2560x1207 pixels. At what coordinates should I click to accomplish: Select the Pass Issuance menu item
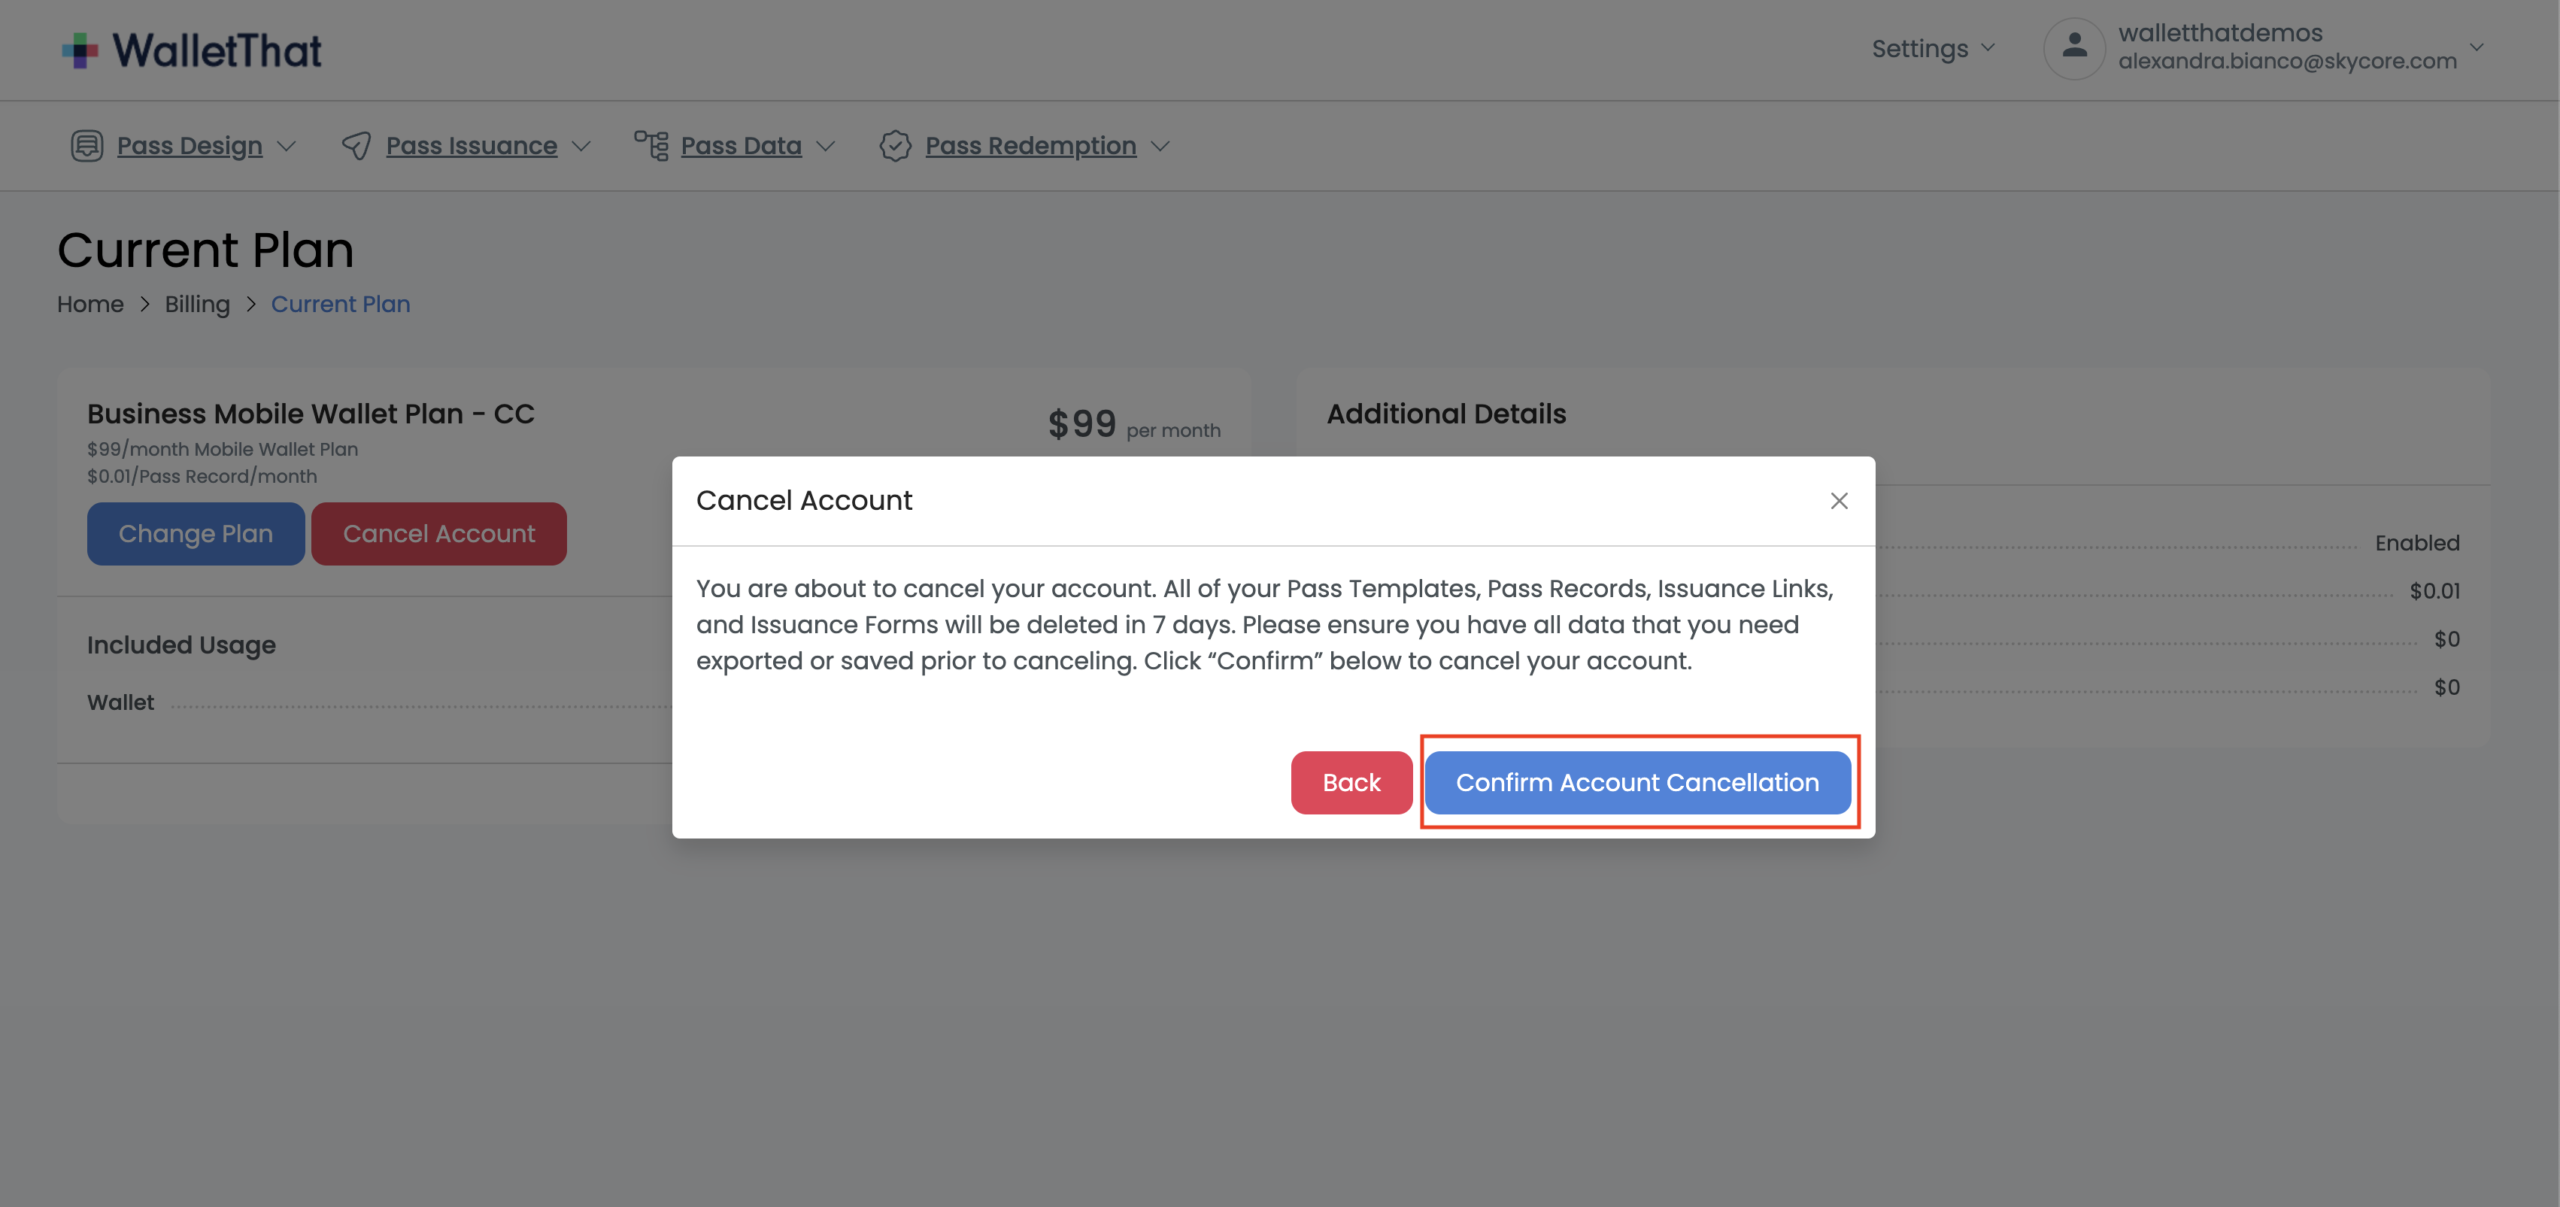[471, 145]
